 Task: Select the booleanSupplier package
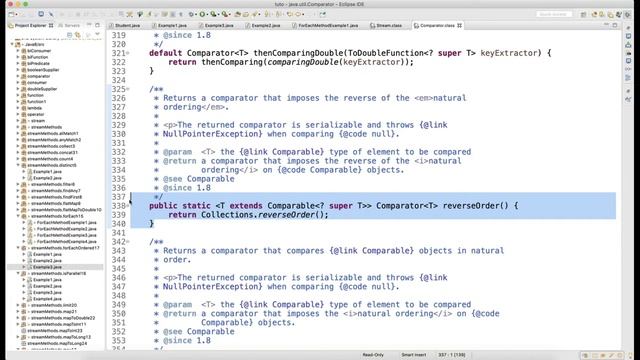point(42,70)
